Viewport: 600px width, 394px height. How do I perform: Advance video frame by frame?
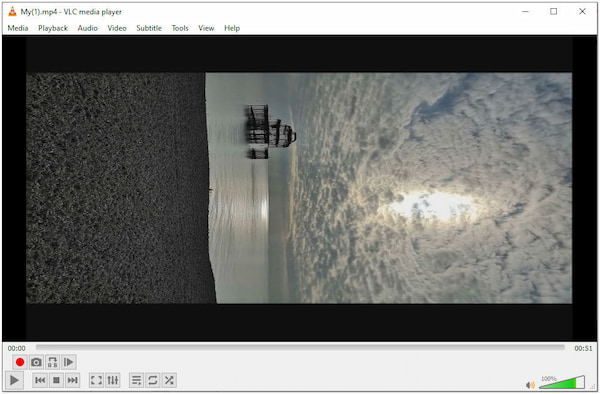(x=69, y=362)
